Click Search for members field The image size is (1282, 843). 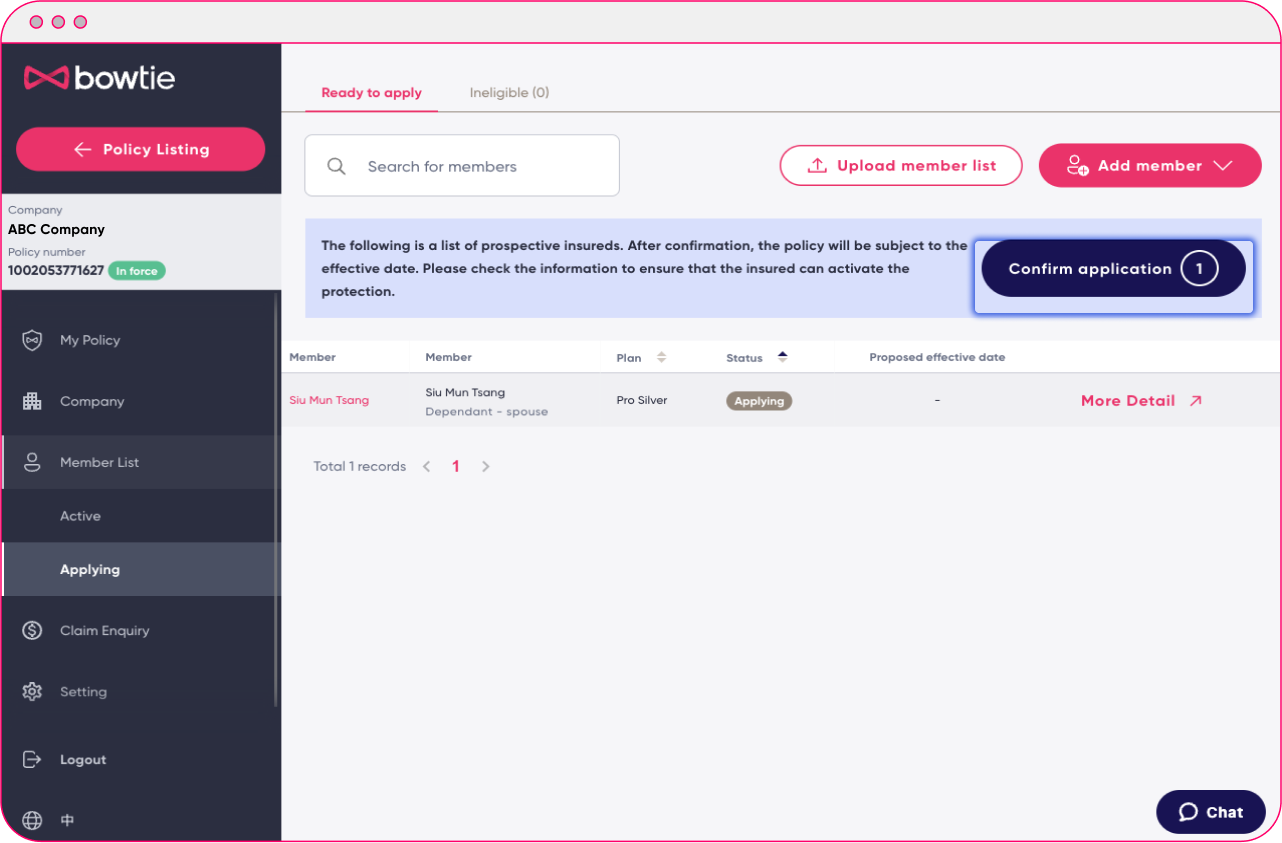point(462,166)
